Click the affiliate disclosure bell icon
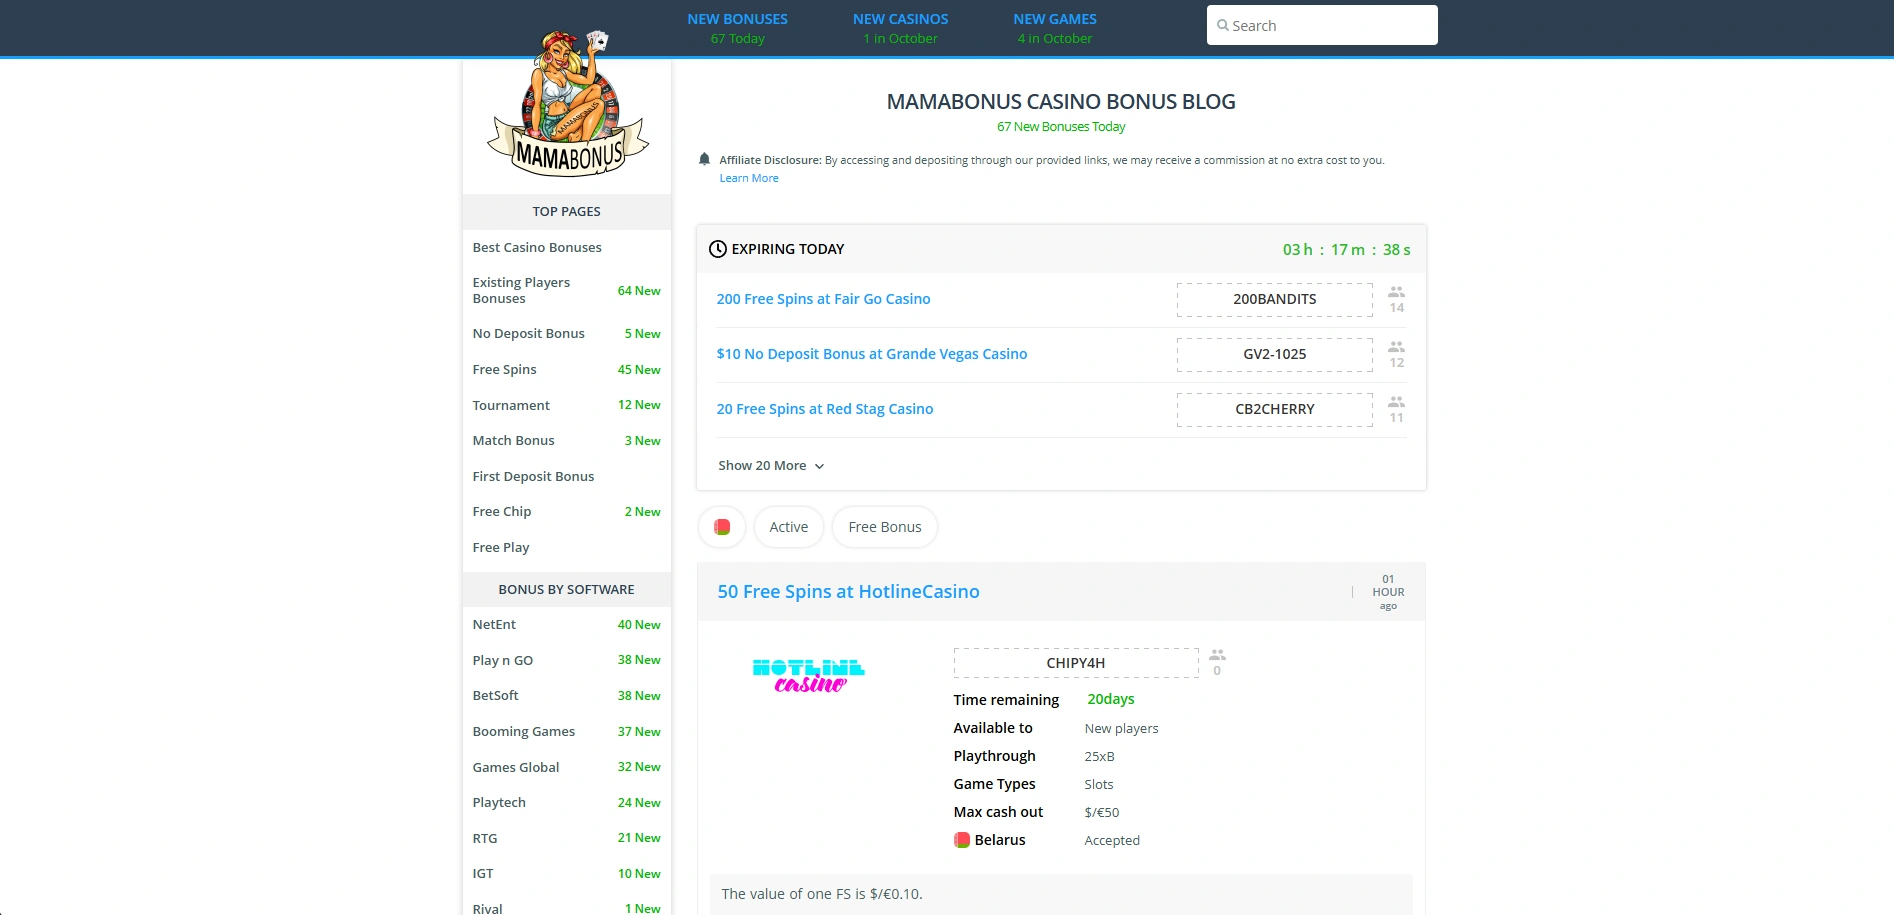The height and width of the screenshot is (915, 1894). (x=704, y=159)
